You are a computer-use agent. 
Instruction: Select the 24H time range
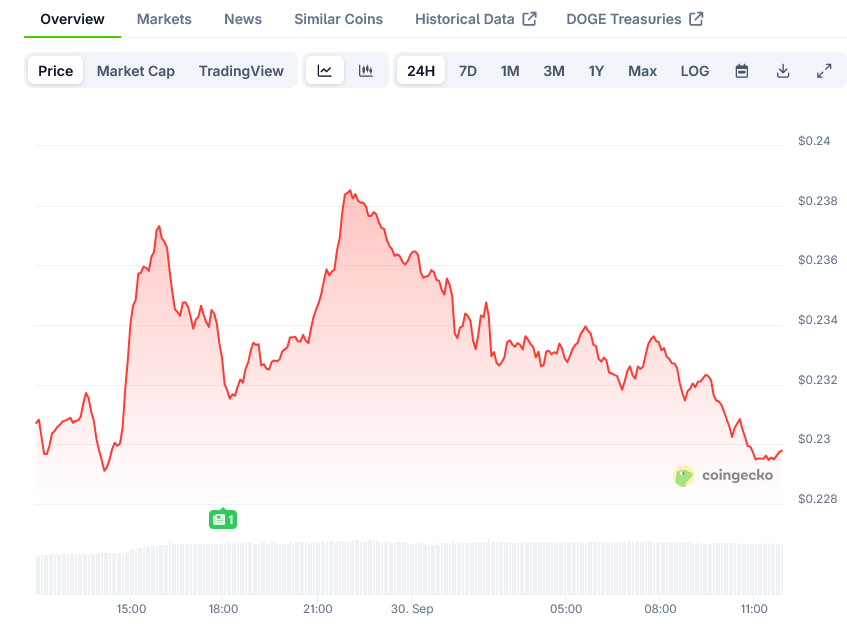(421, 71)
